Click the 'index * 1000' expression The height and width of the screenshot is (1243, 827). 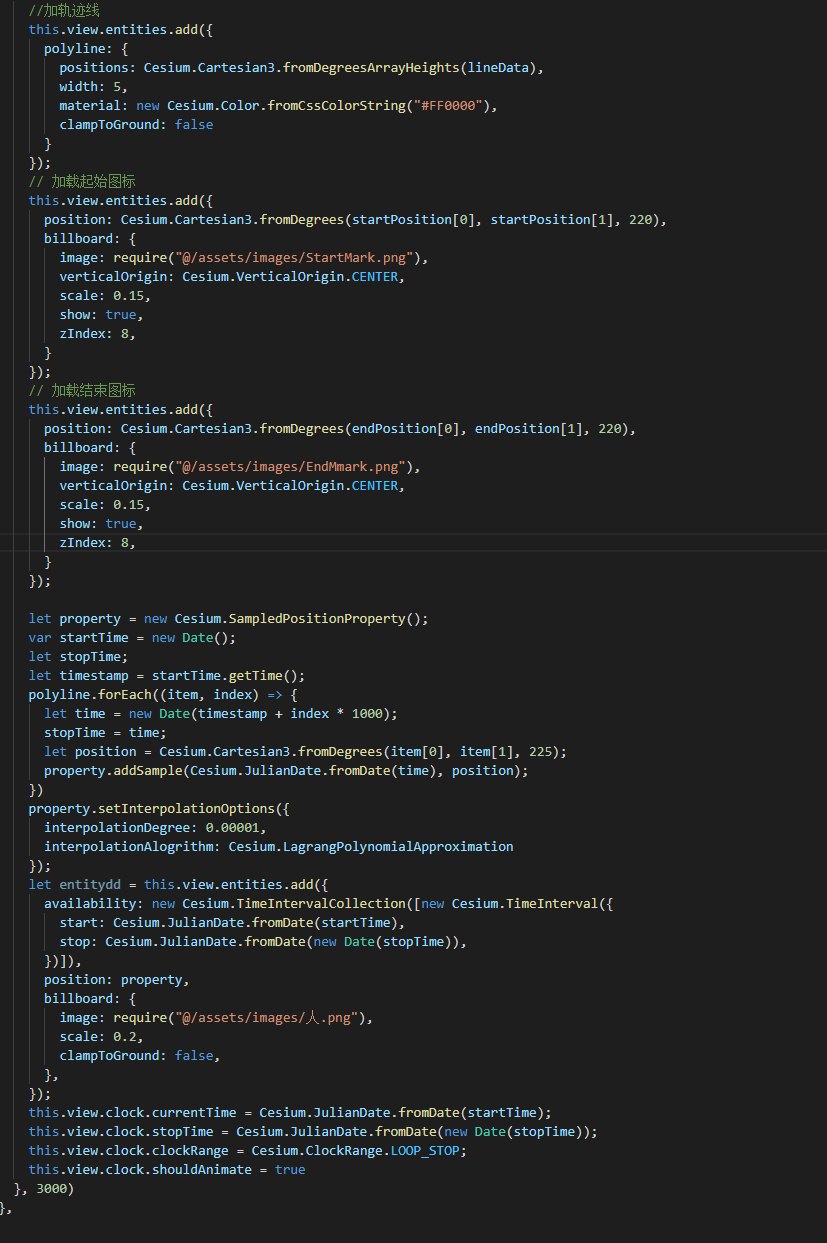pyautogui.click(x=336, y=714)
